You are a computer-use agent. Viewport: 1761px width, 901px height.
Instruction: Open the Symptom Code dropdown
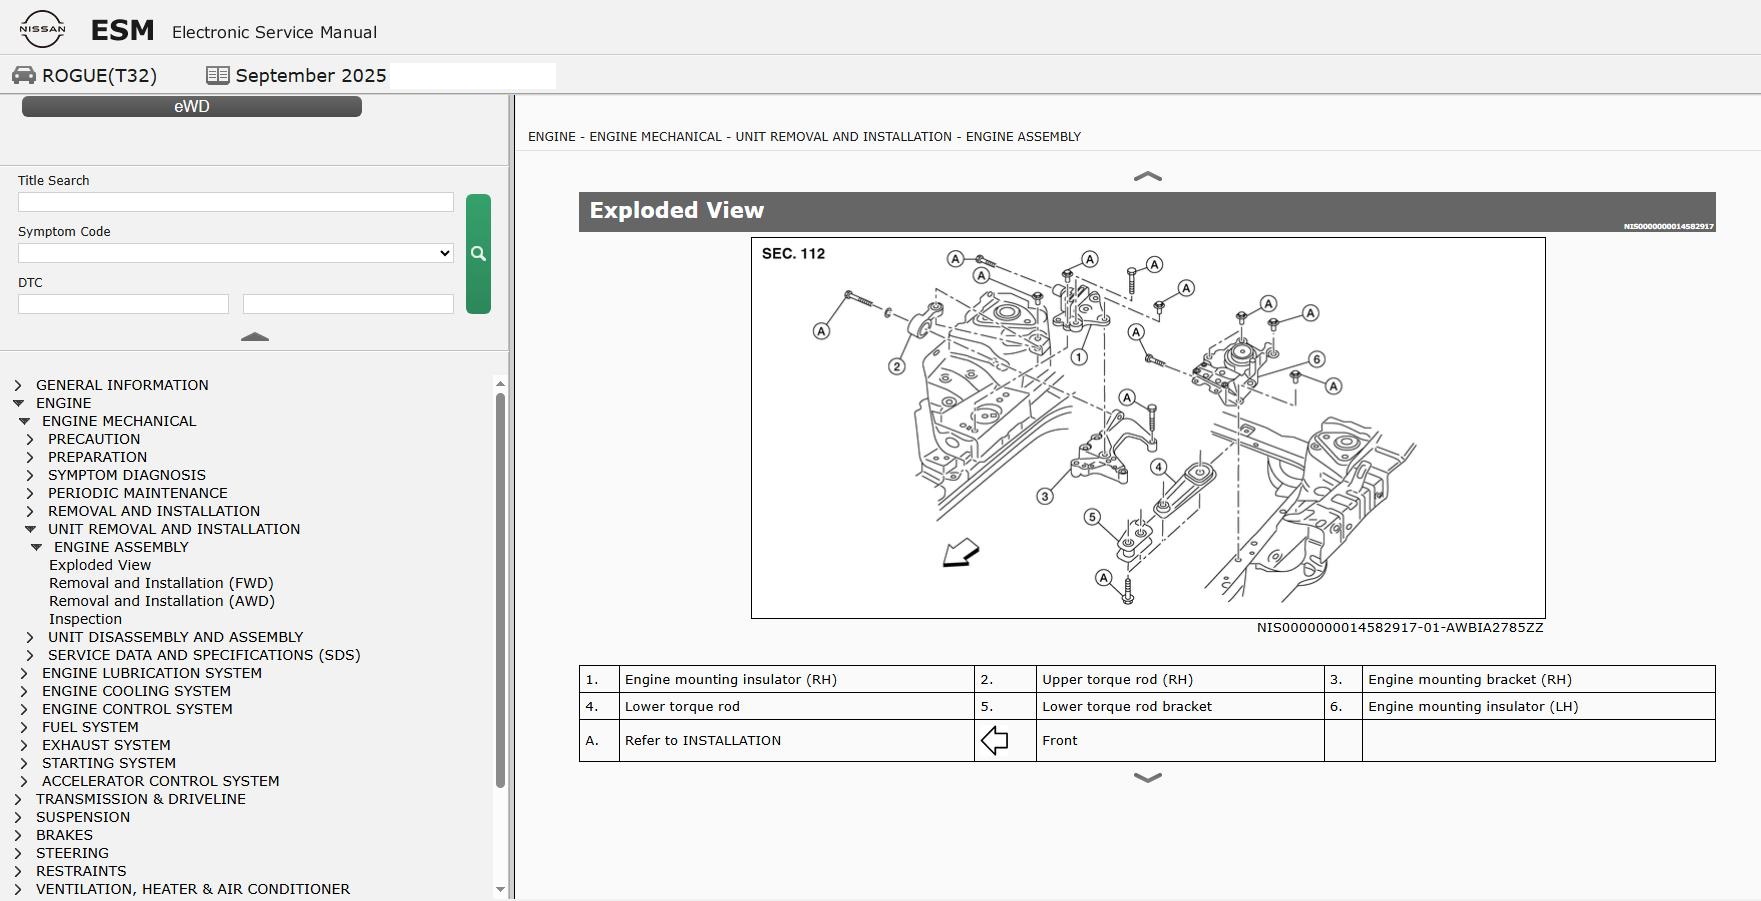coord(236,253)
